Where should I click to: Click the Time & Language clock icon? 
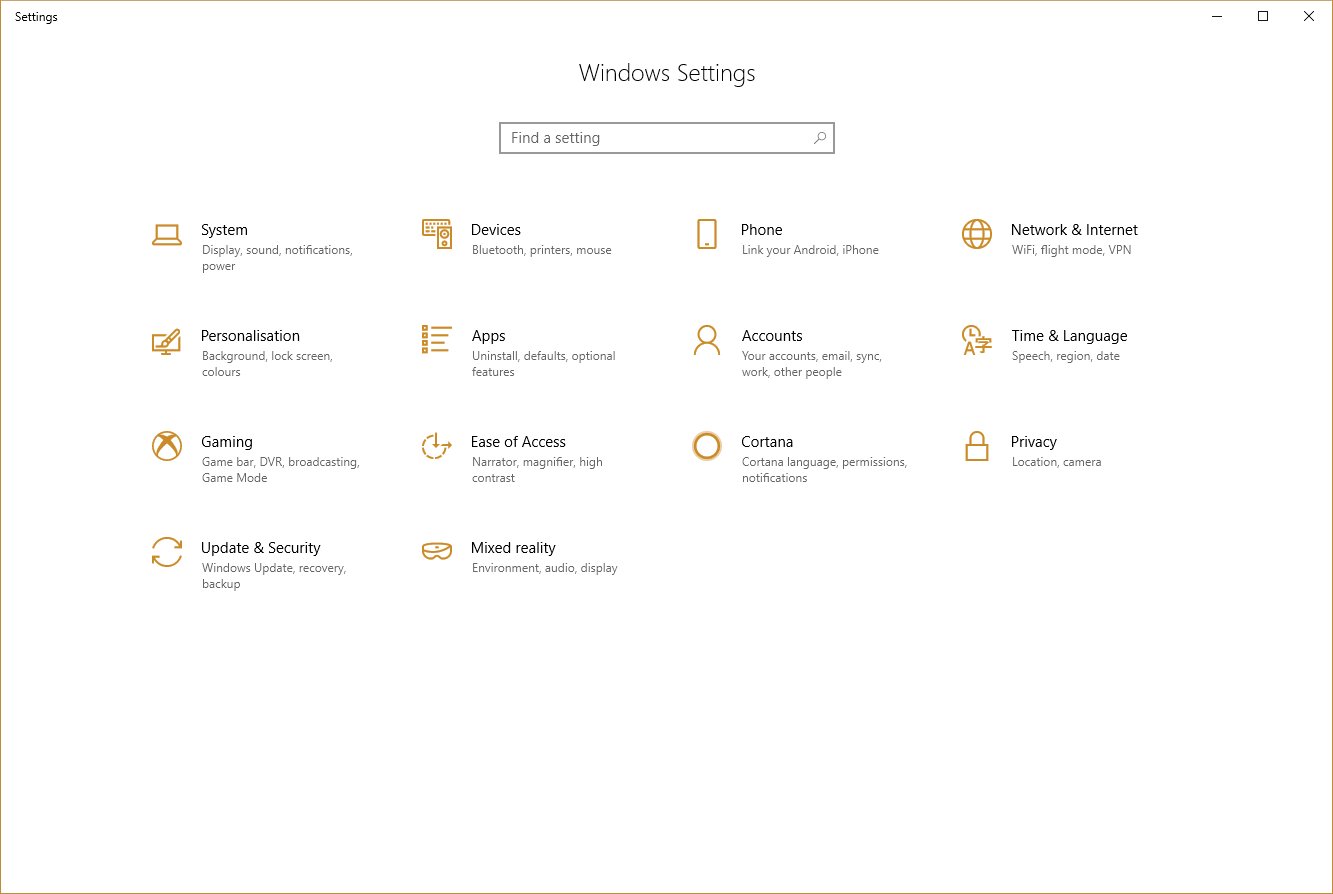[976, 341]
